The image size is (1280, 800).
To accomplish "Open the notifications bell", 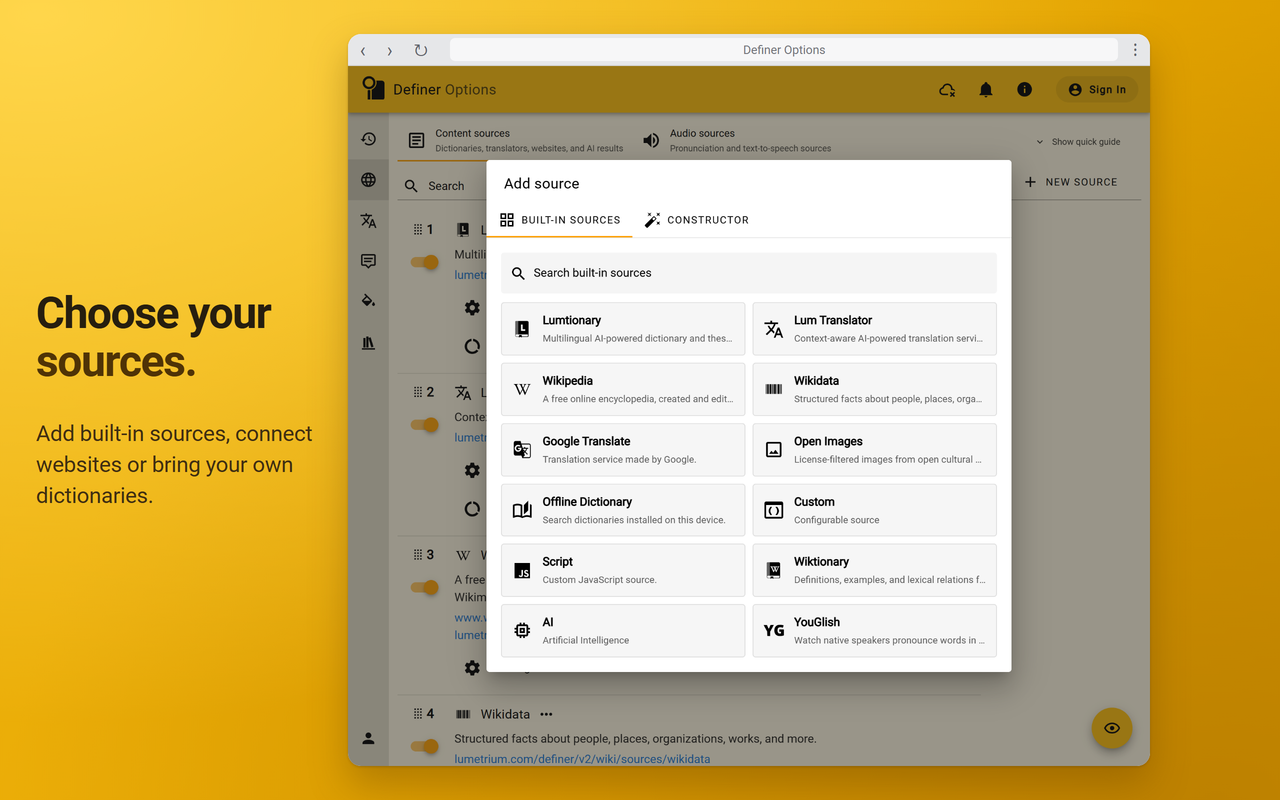I will coord(986,89).
